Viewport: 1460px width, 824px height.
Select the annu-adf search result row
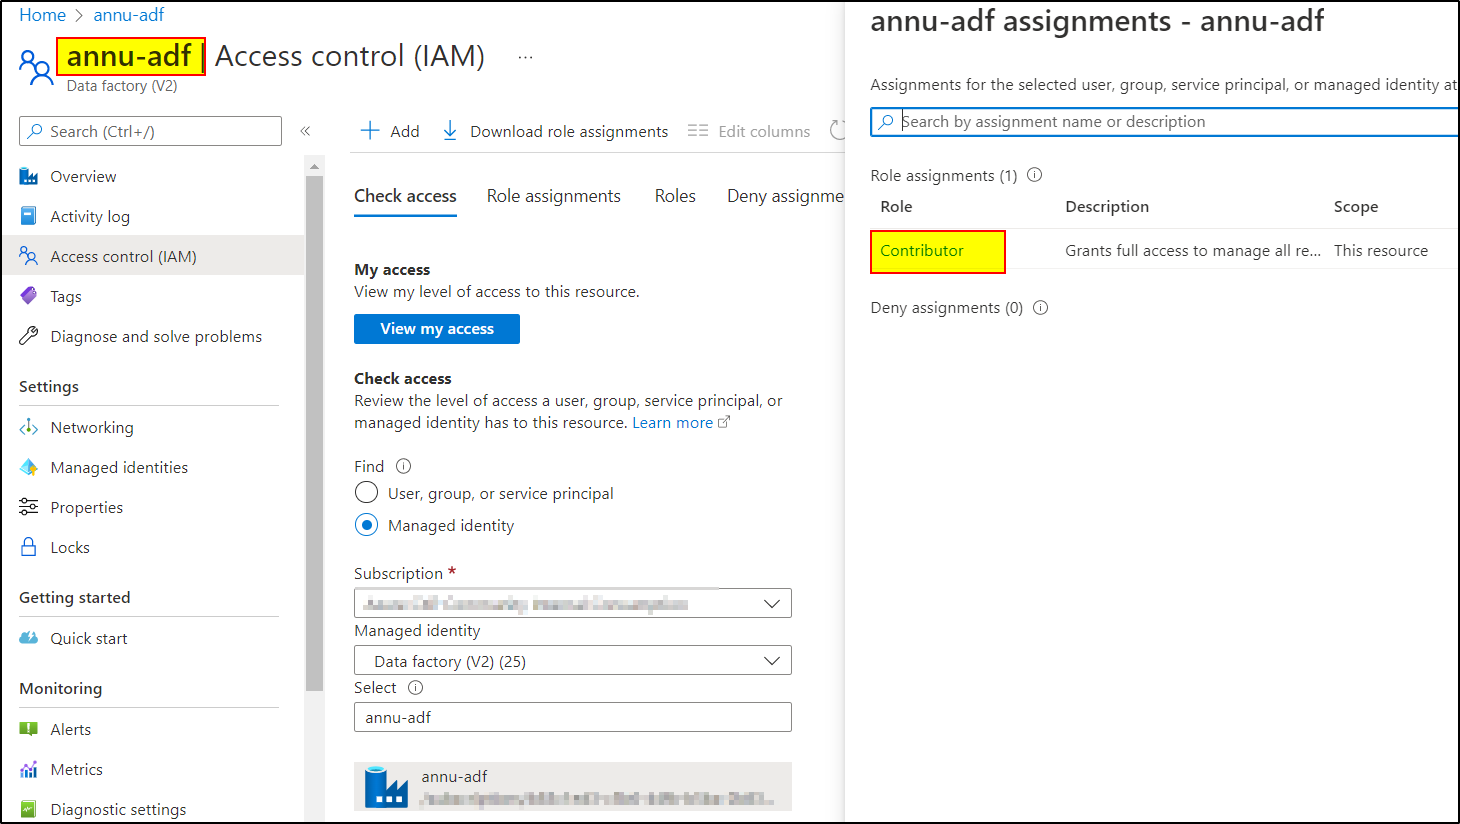[573, 786]
